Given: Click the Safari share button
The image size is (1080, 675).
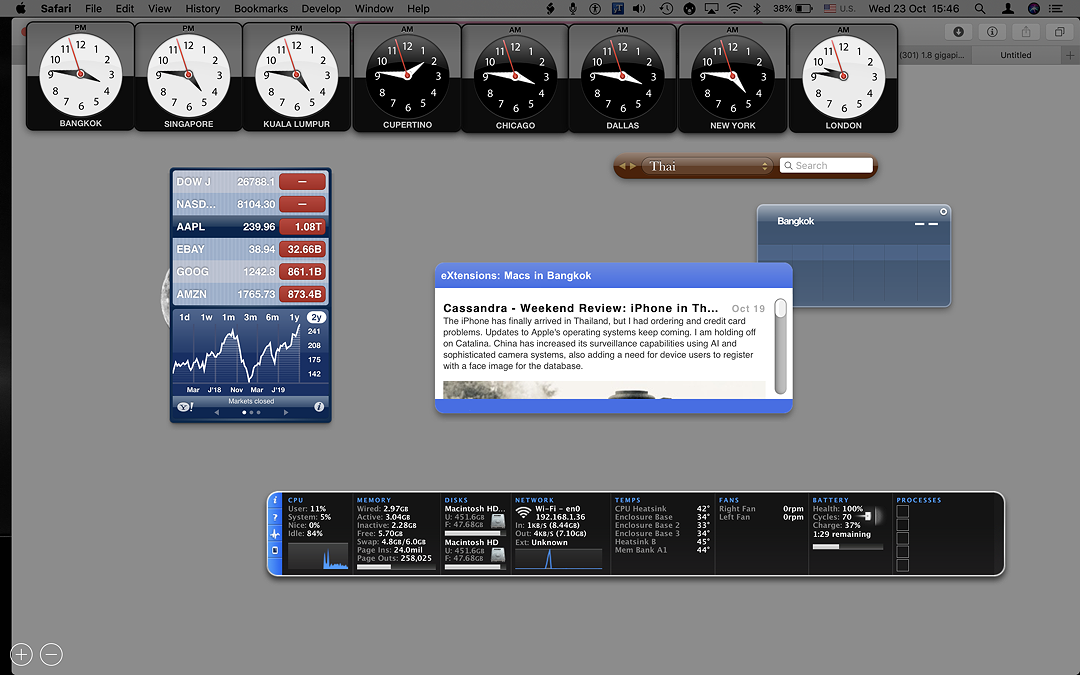Looking at the screenshot, I should [1026, 32].
